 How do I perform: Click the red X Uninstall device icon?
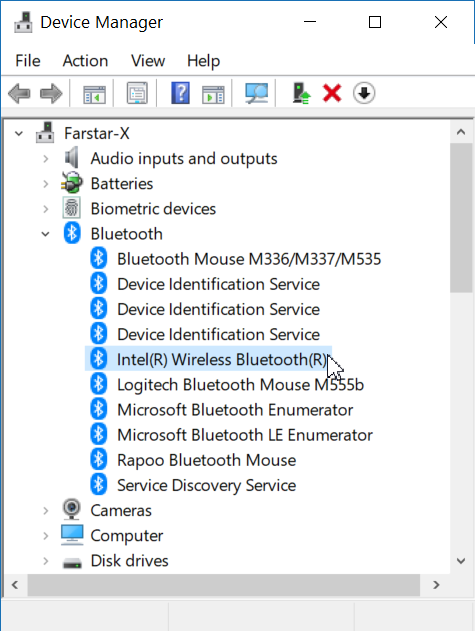pyautogui.click(x=332, y=93)
